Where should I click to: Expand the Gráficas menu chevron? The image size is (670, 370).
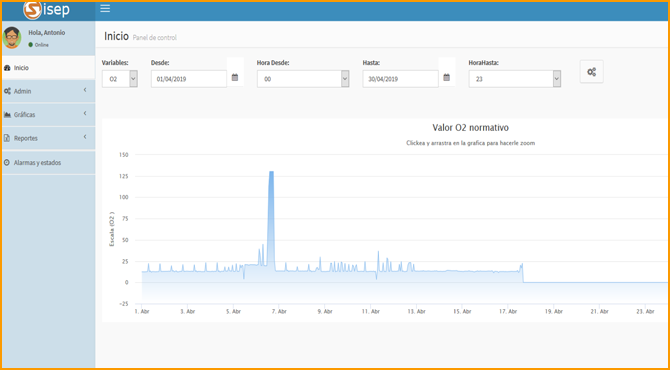[85, 114]
